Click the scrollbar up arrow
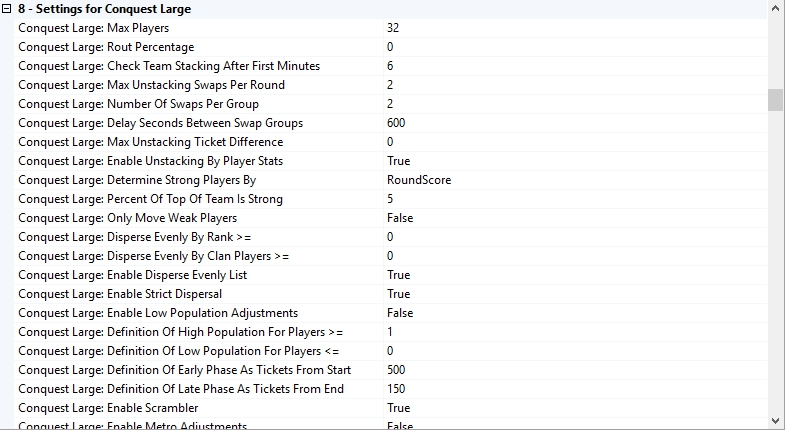Screen dimensions: 788x431 pyautogui.click(x=775, y=9)
